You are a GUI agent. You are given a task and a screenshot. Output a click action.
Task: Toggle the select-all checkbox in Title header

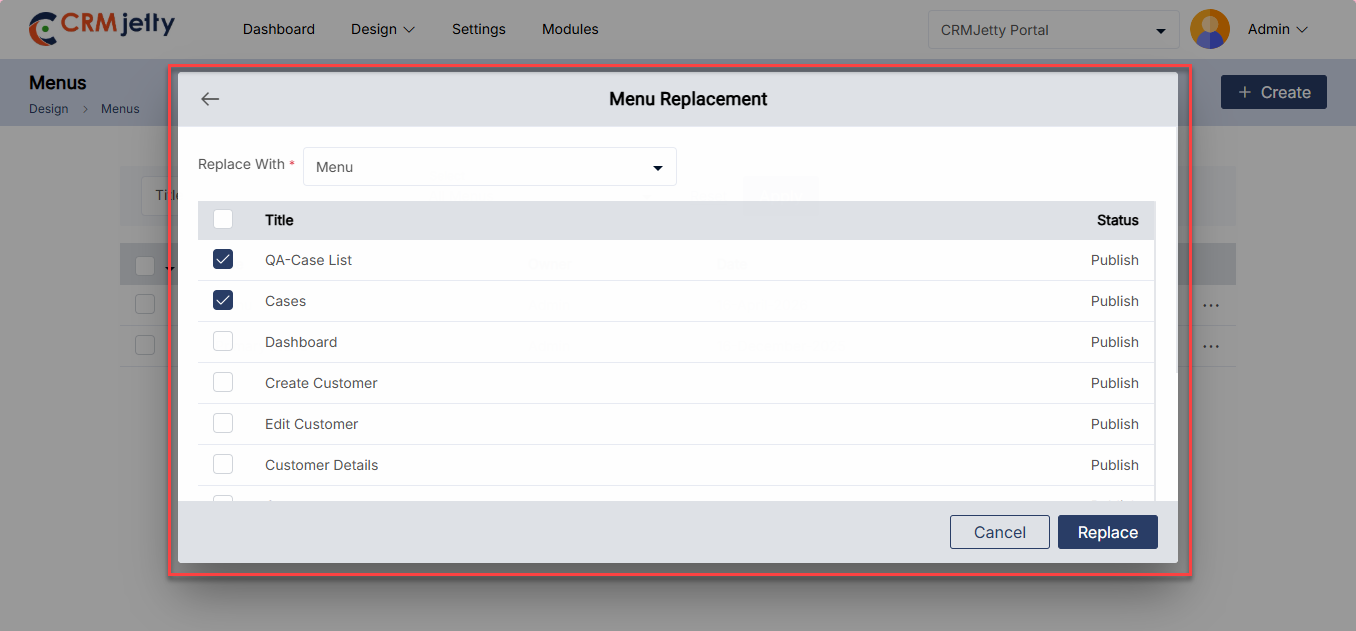click(x=223, y=220)
